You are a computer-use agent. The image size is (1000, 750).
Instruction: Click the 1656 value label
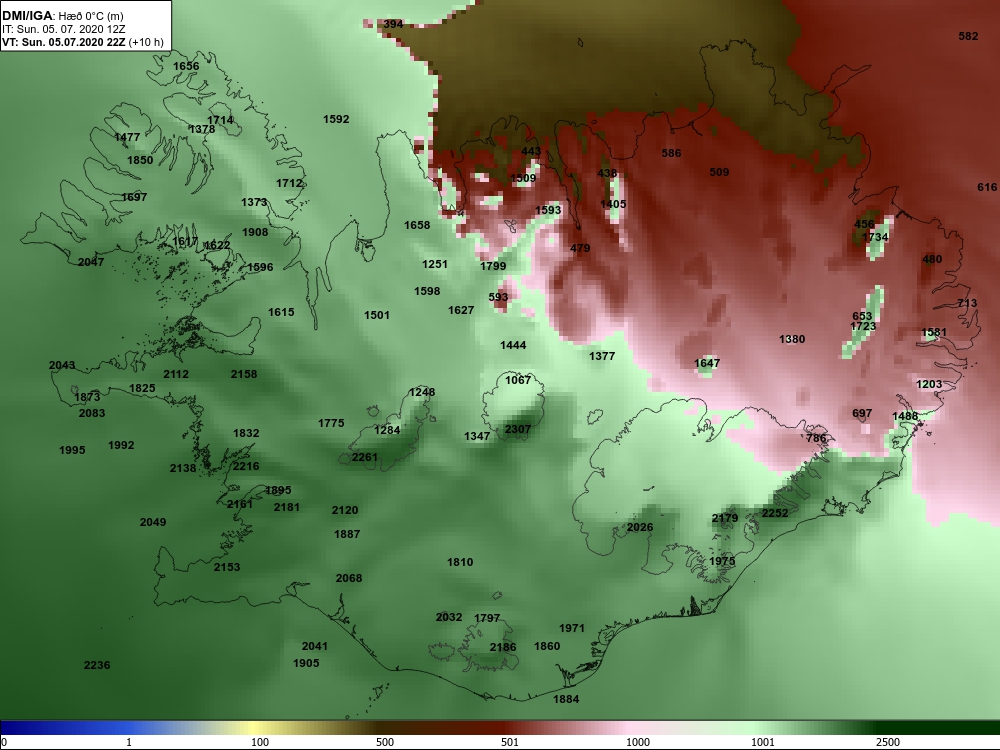[x=186, y=66]
